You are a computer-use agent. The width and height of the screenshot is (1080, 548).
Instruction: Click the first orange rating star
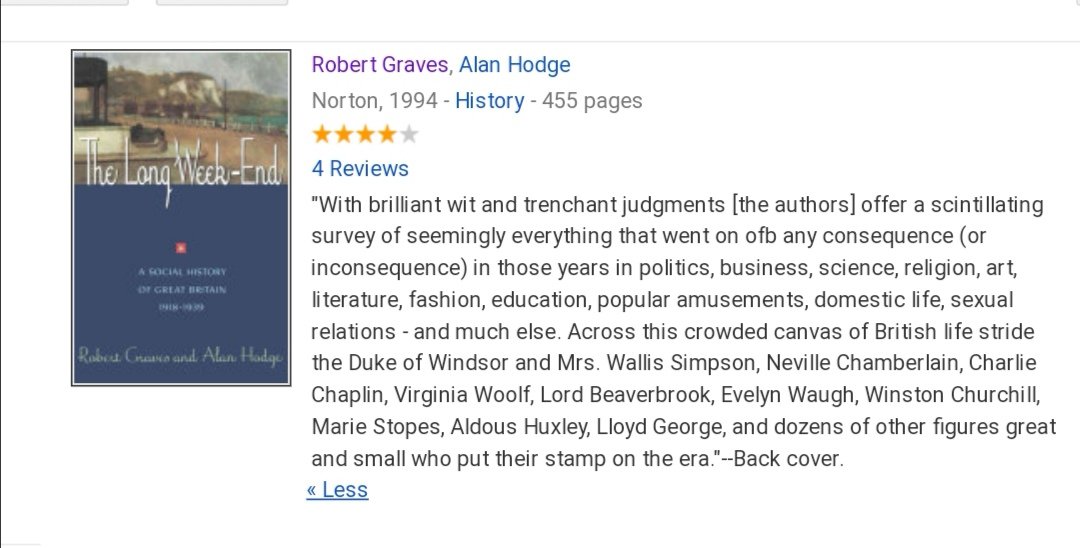(x=322, y=134)
